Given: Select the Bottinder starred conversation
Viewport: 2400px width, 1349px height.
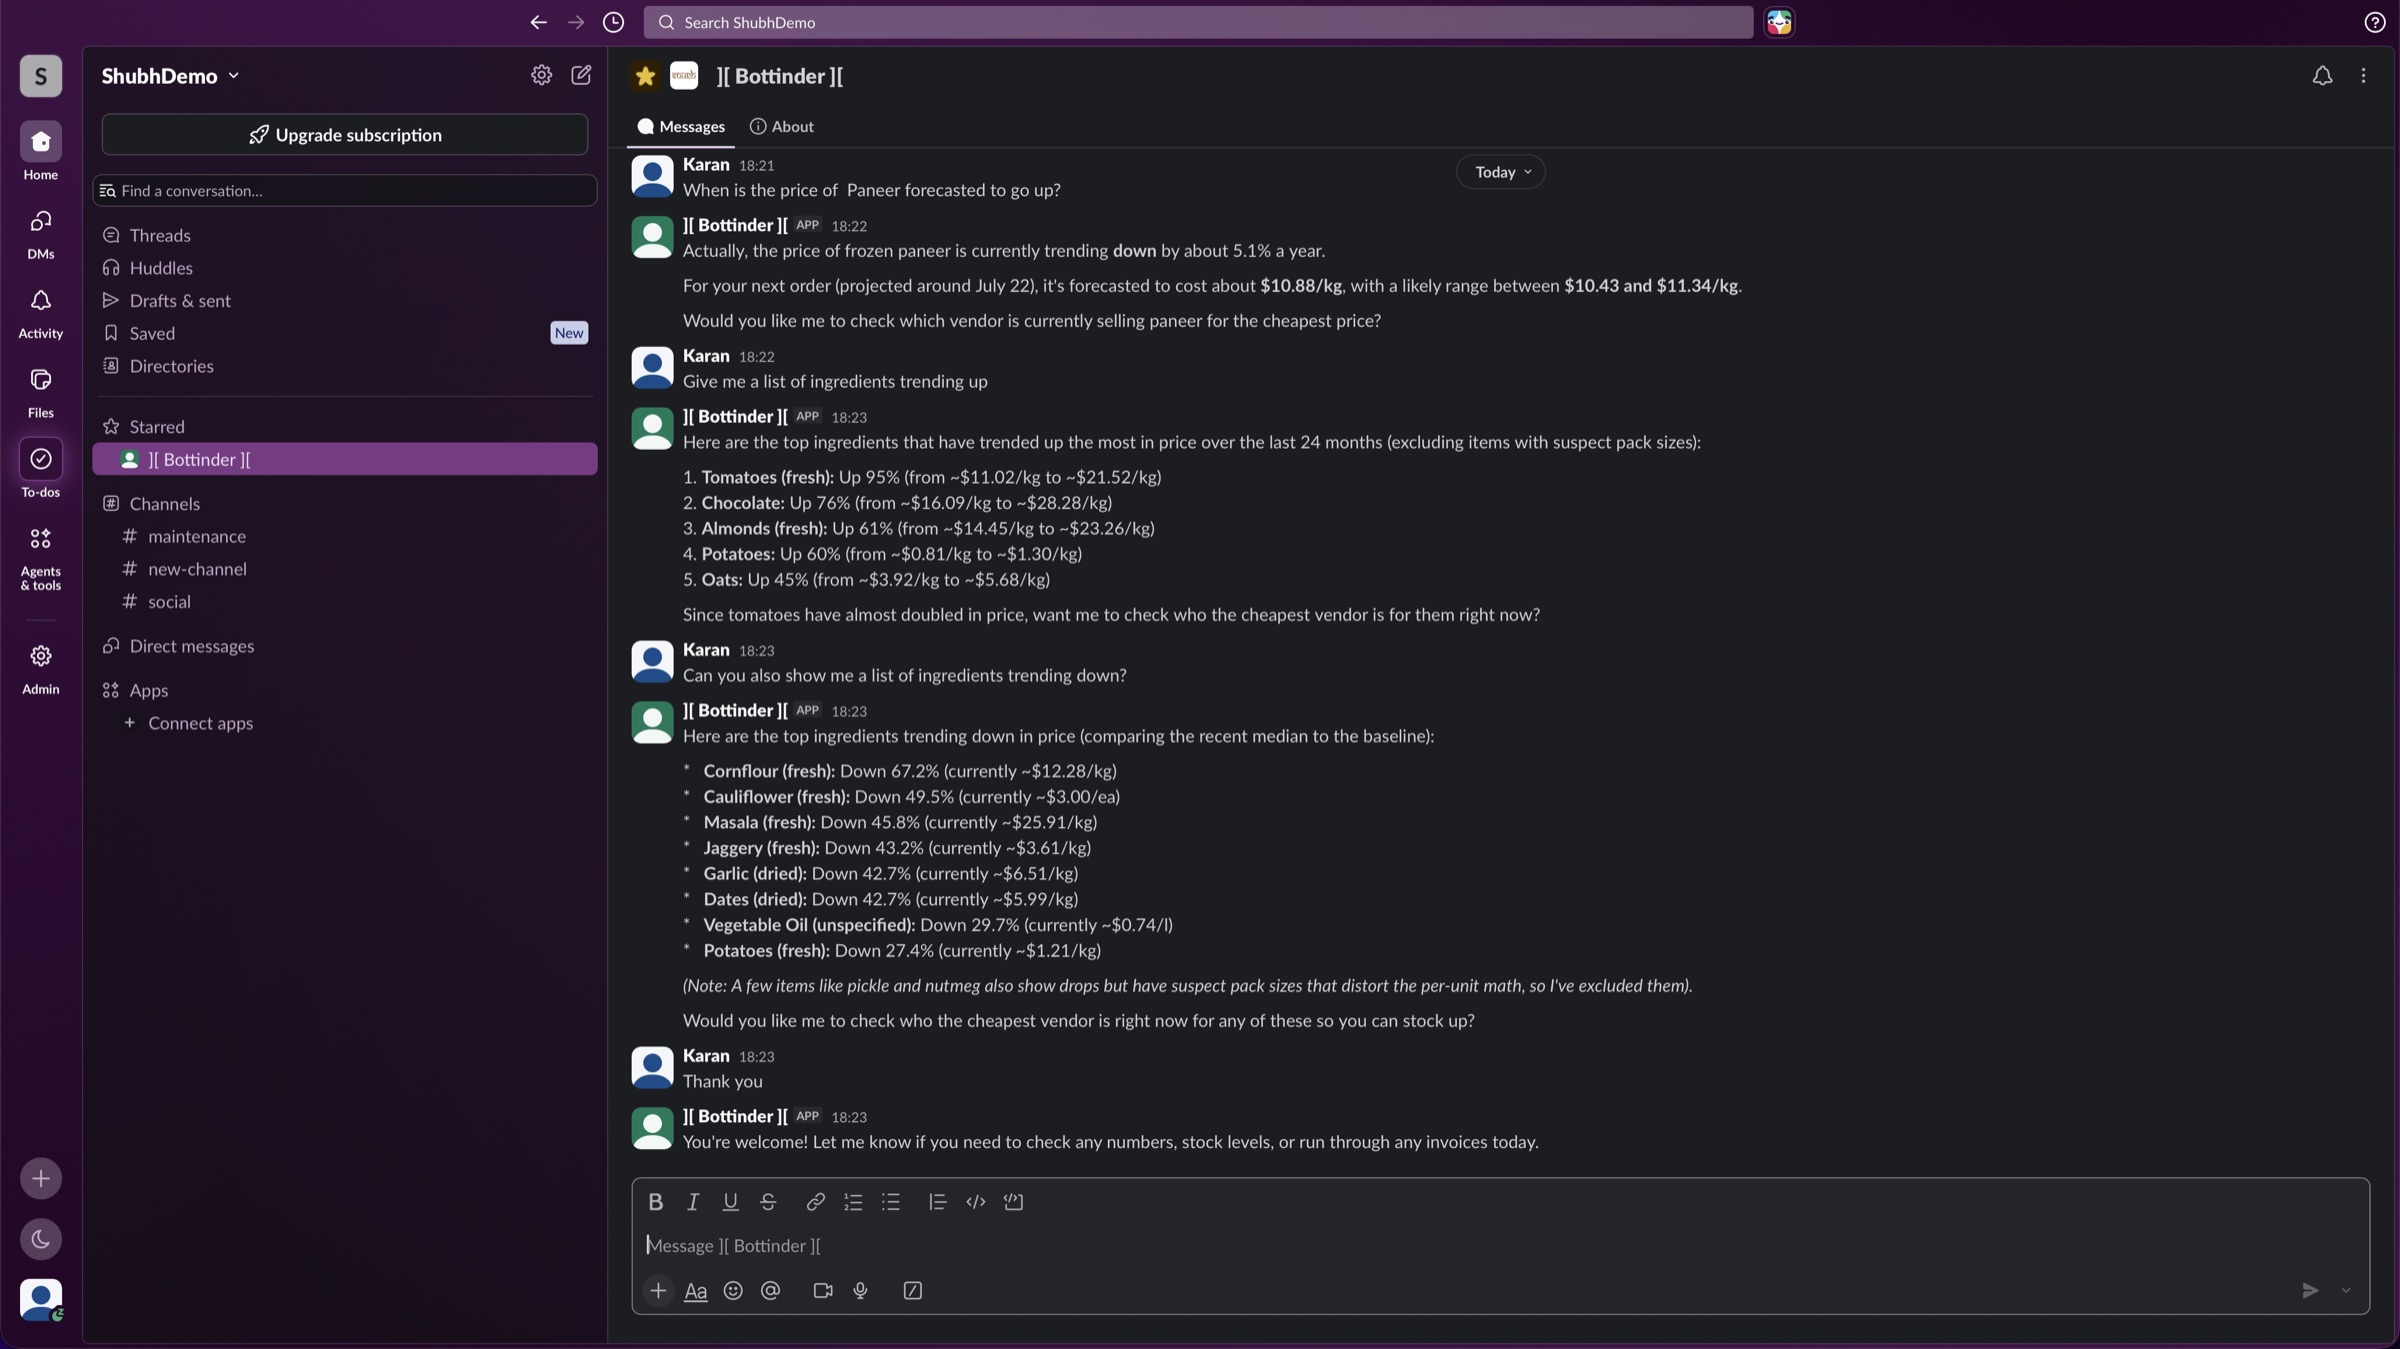Looking at the screenshot, I should pos(345,459).
